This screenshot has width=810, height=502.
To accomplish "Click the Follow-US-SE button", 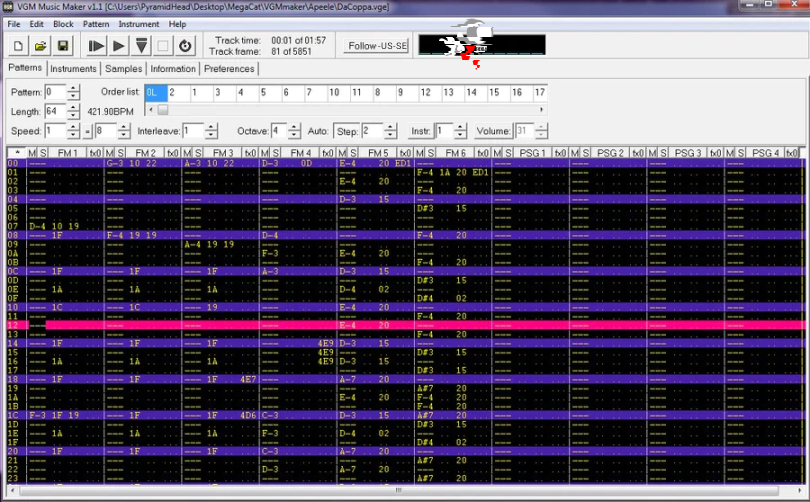I will point(376,46).
